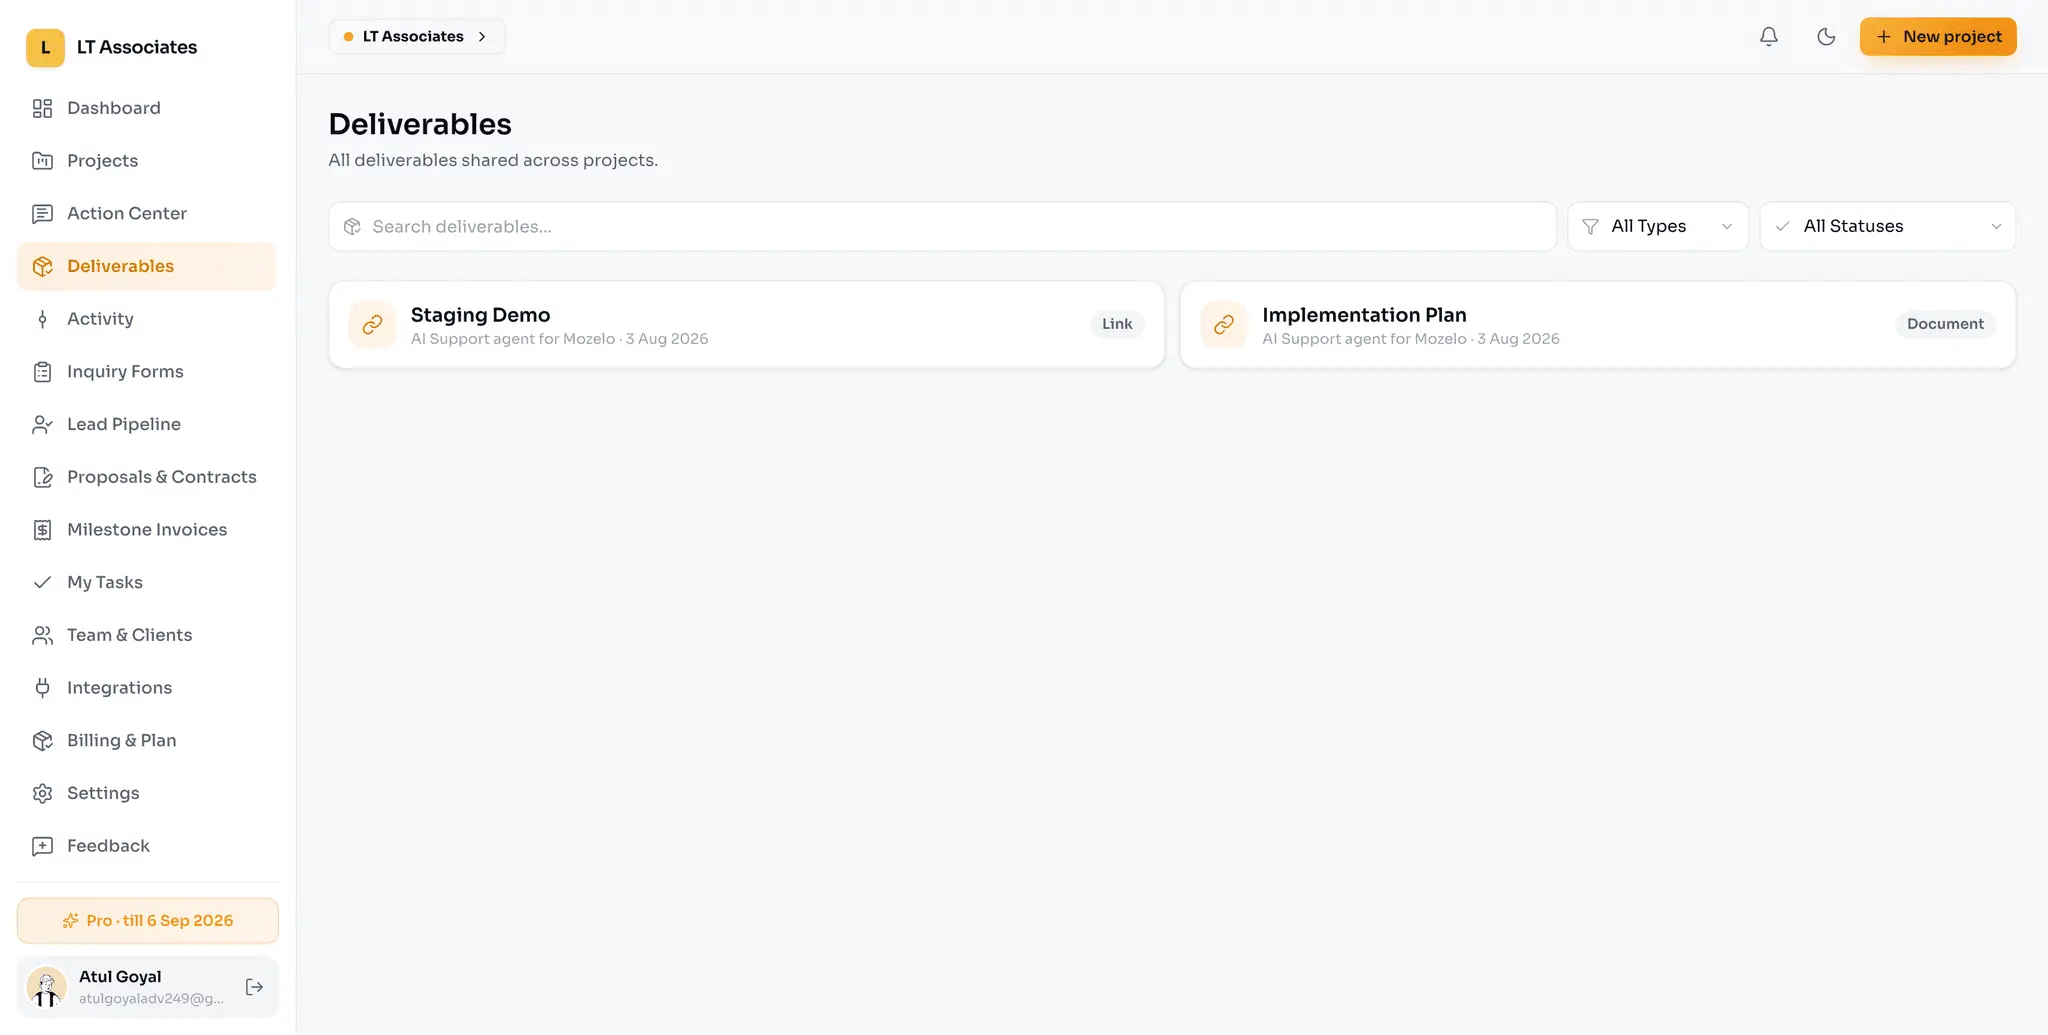Click the Proposals & Contracts document icon
The width and height of the screenshot is (2048, 1035).
(x=42, y=477)
